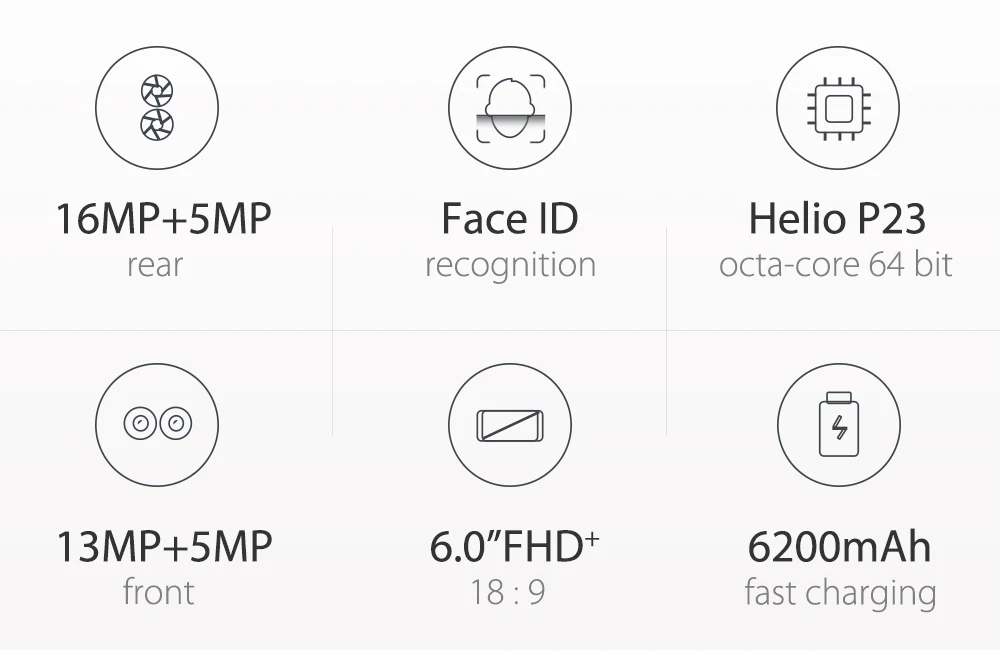
Task: Select the '18 : 9' aspect ratio text
Action: [508, 592]
